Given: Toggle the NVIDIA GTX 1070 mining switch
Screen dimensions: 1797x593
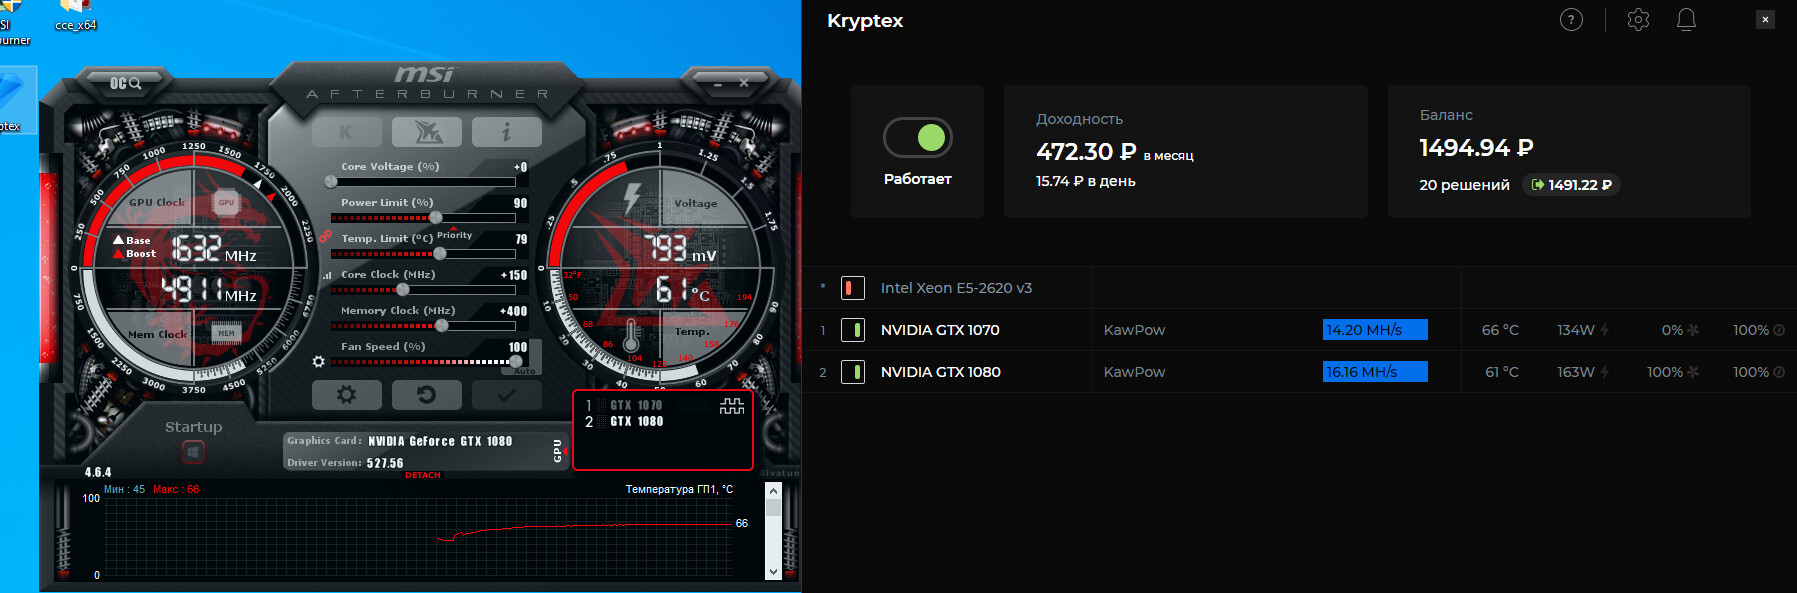Looking at the screenshot, I should click(853, 330).
